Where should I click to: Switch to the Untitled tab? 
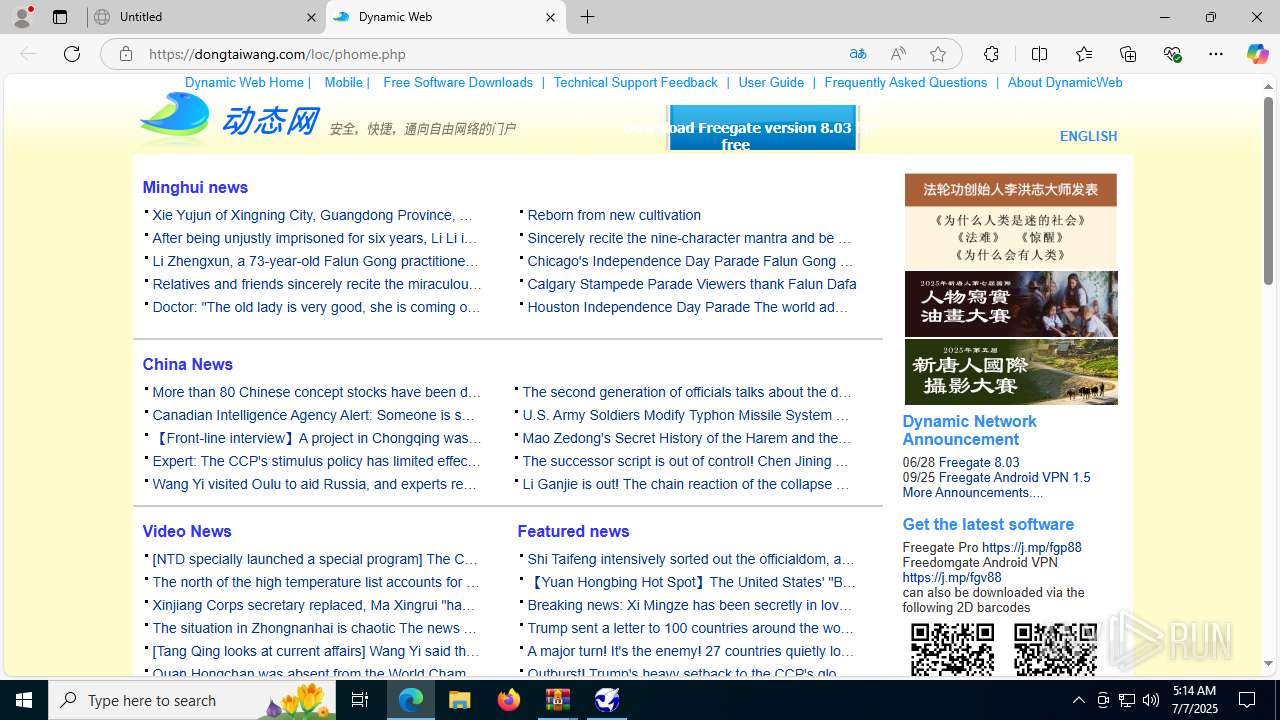[x=206, y=17]
